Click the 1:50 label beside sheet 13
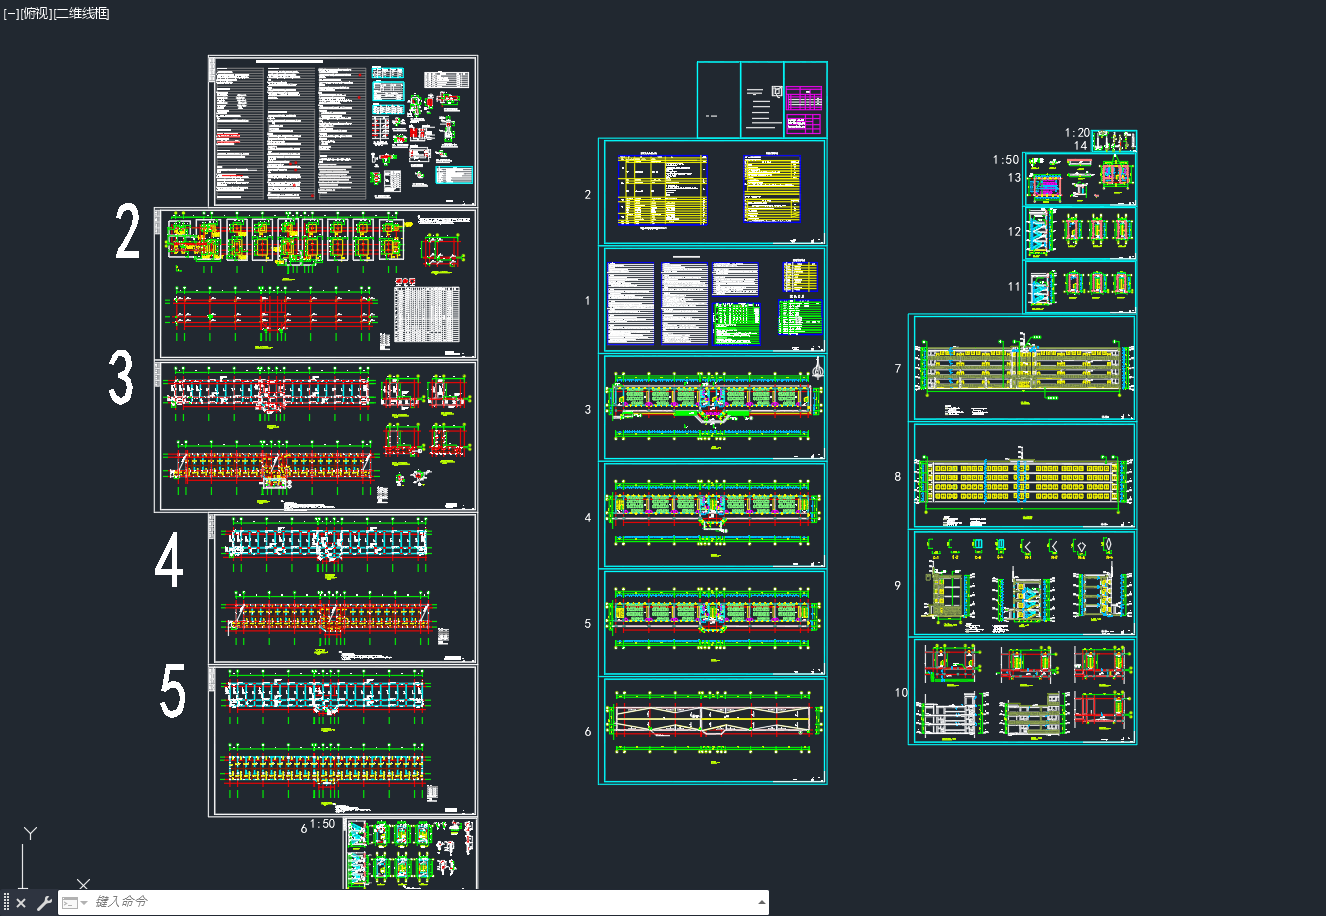 click(1006, 160)
